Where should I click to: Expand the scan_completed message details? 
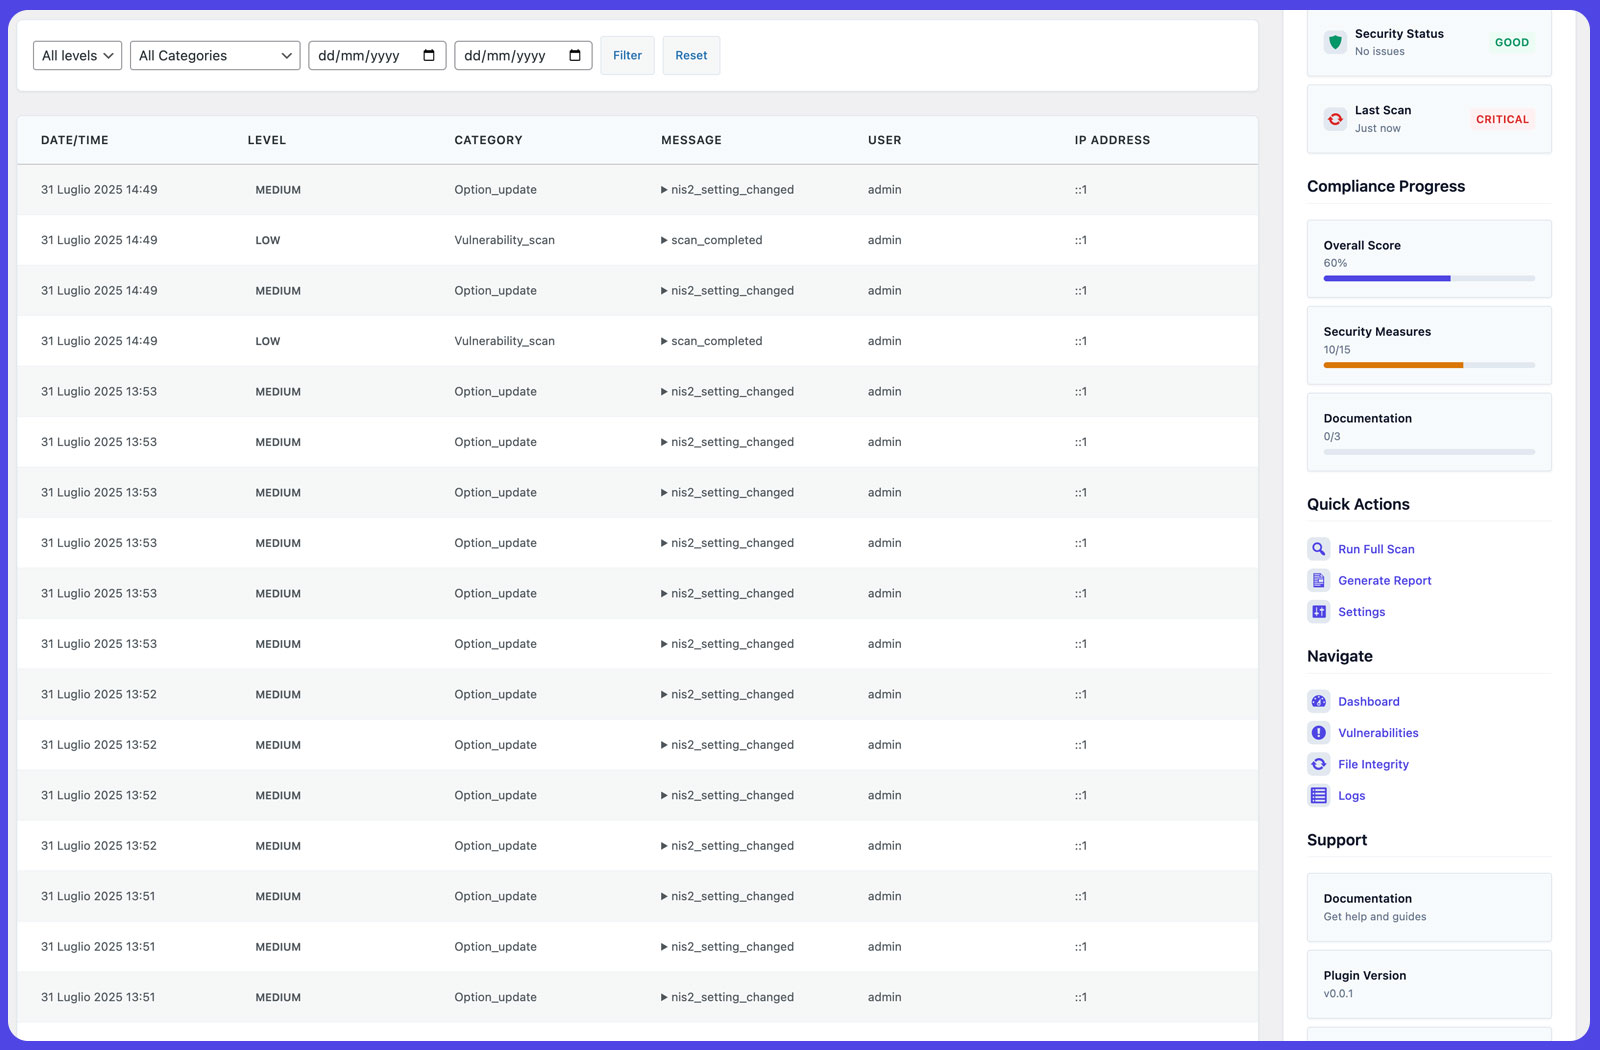point(712,240)
